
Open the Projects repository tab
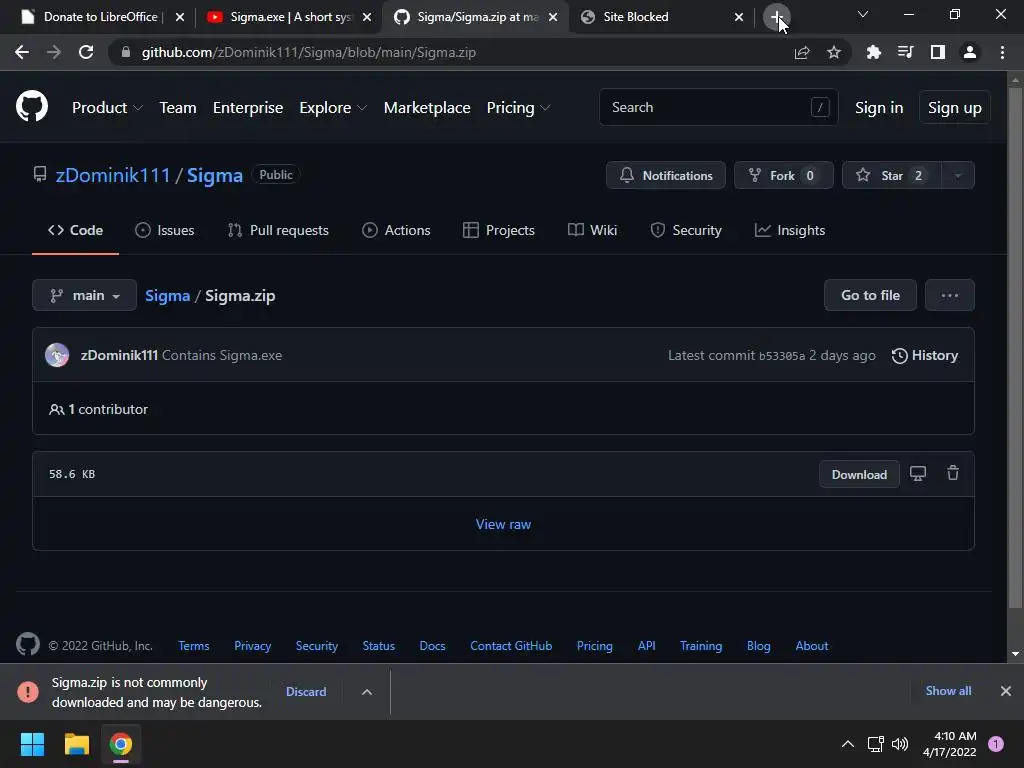point(499,230)
